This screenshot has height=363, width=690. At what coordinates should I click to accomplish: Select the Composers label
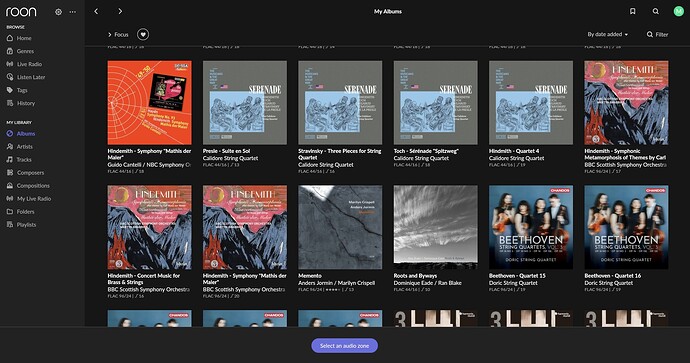(x=30, y=172)
